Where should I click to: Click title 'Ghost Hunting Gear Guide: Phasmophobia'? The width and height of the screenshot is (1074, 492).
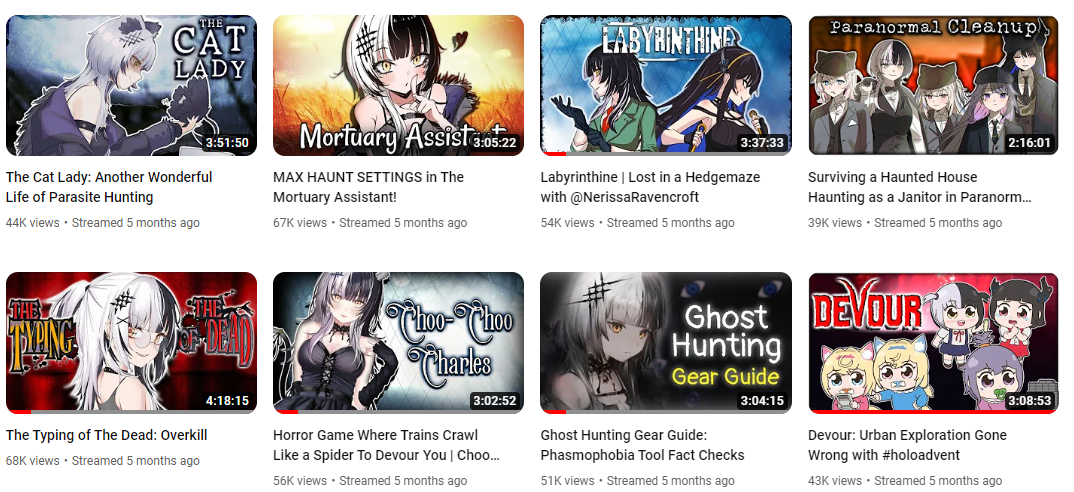(x=642, y=445)
